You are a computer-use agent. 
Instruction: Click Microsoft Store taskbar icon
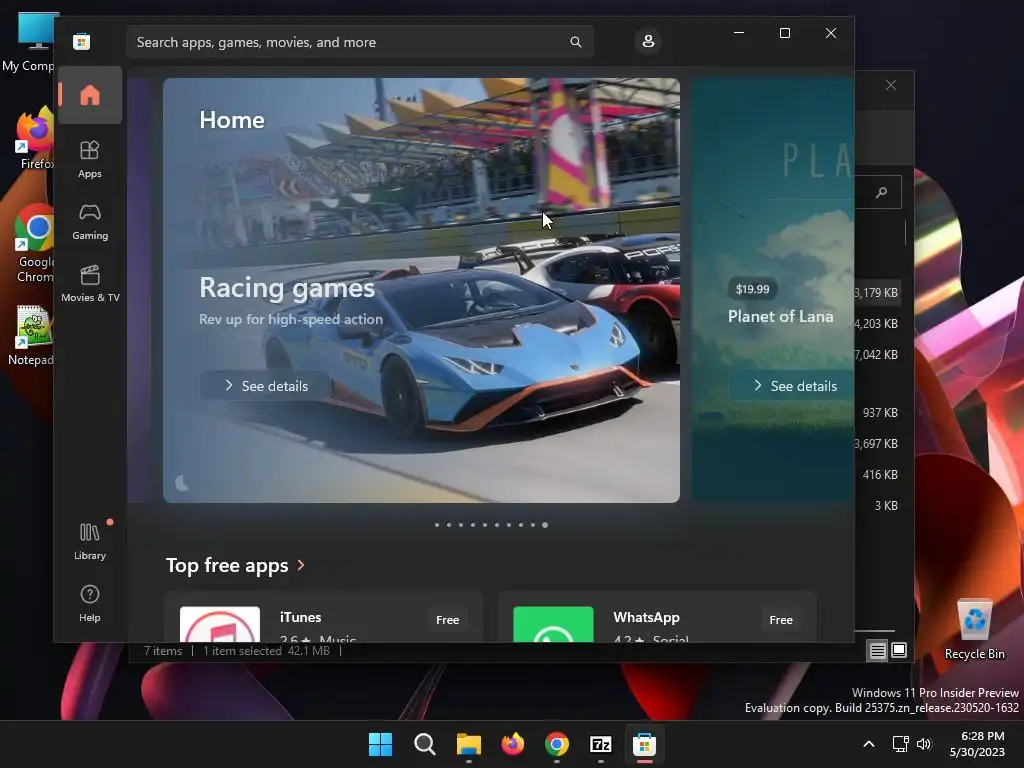click(x=645, y=744)
